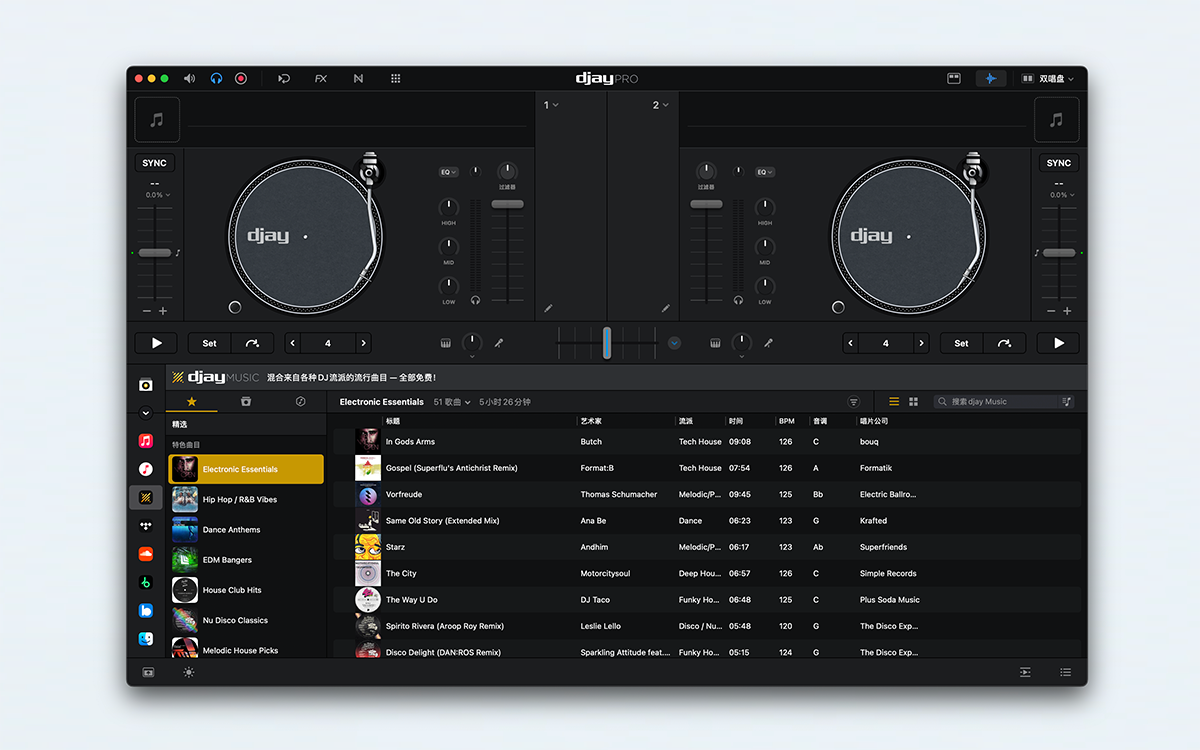1200x750 pixels.
Task: Click the right deck headphone cue icon
Action: [738, 300]
